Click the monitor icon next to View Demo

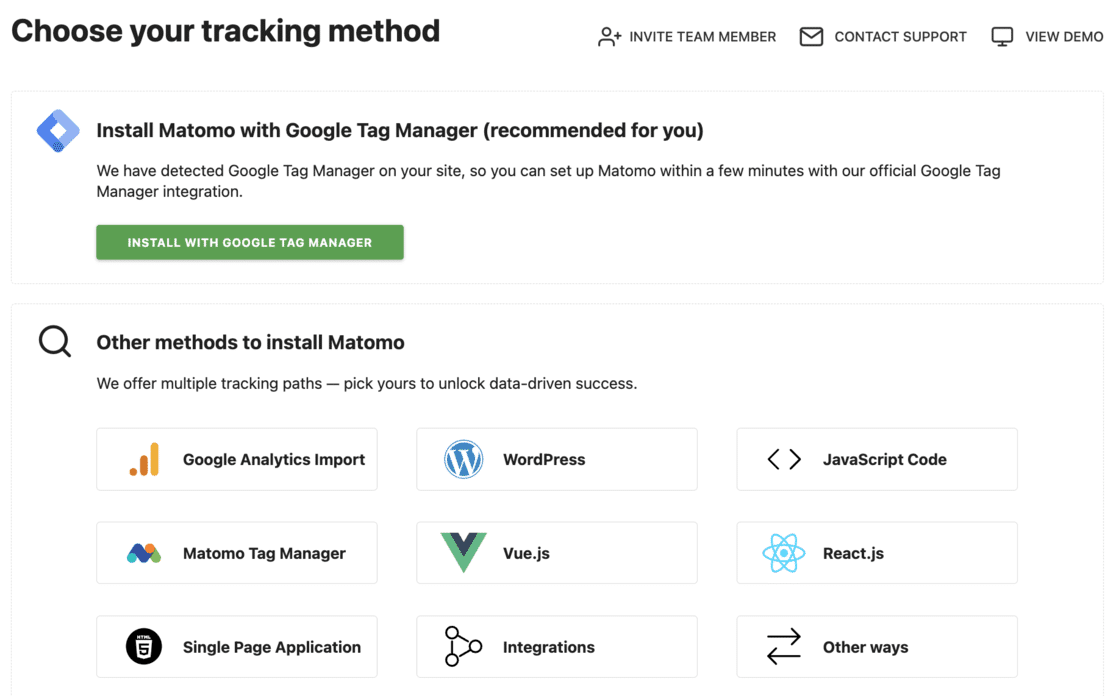click(1002, 36)
